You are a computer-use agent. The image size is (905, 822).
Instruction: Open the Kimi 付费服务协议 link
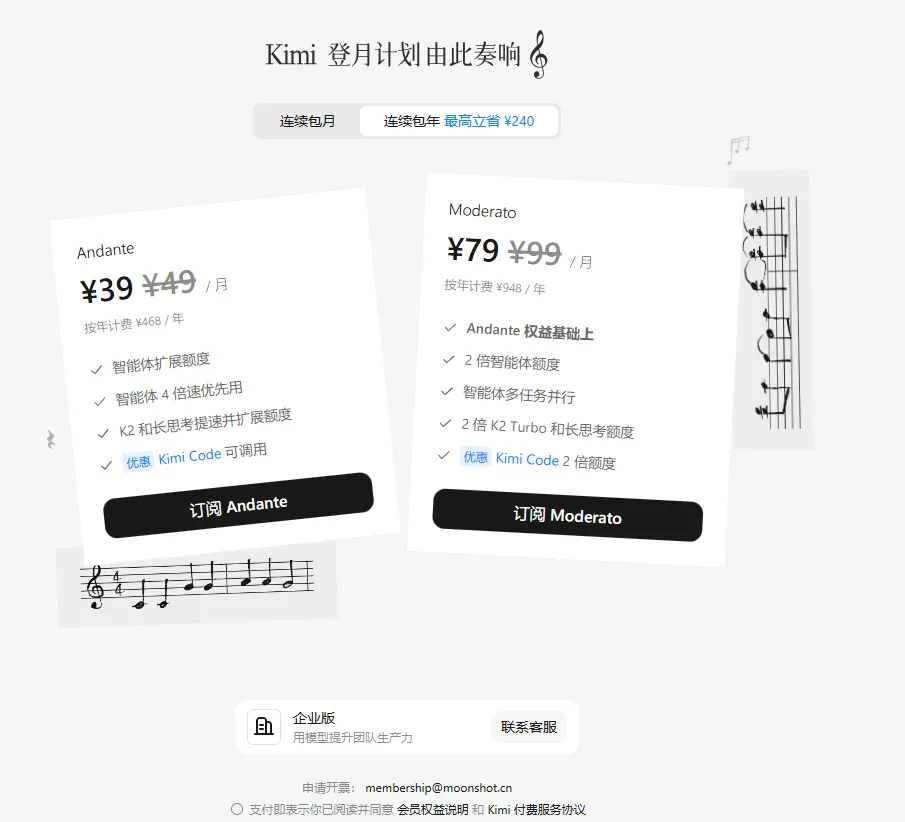(x=536, y=809)
